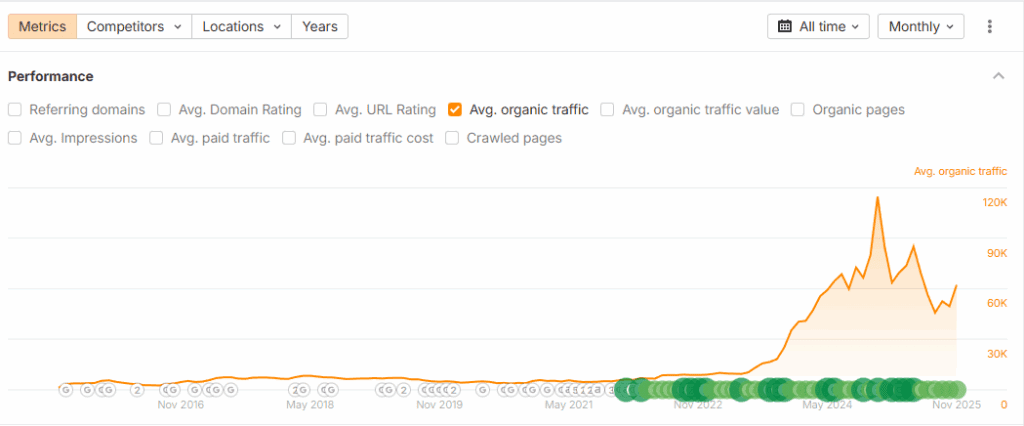Open the Locations dropdown
Screen dimensions: 1024x426
[241, 26]
